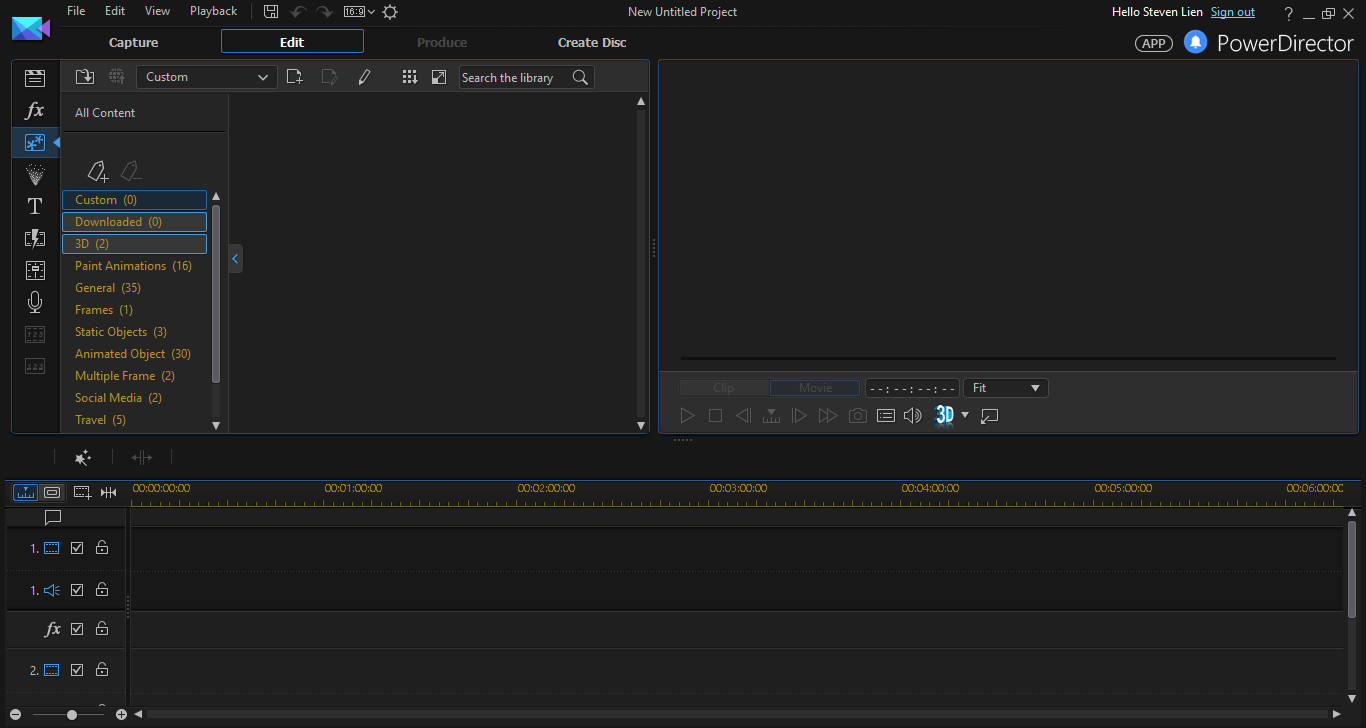Screen dimensions: 1366x728
Task: Switch to the Capture tab
Action: pos(134,42)
